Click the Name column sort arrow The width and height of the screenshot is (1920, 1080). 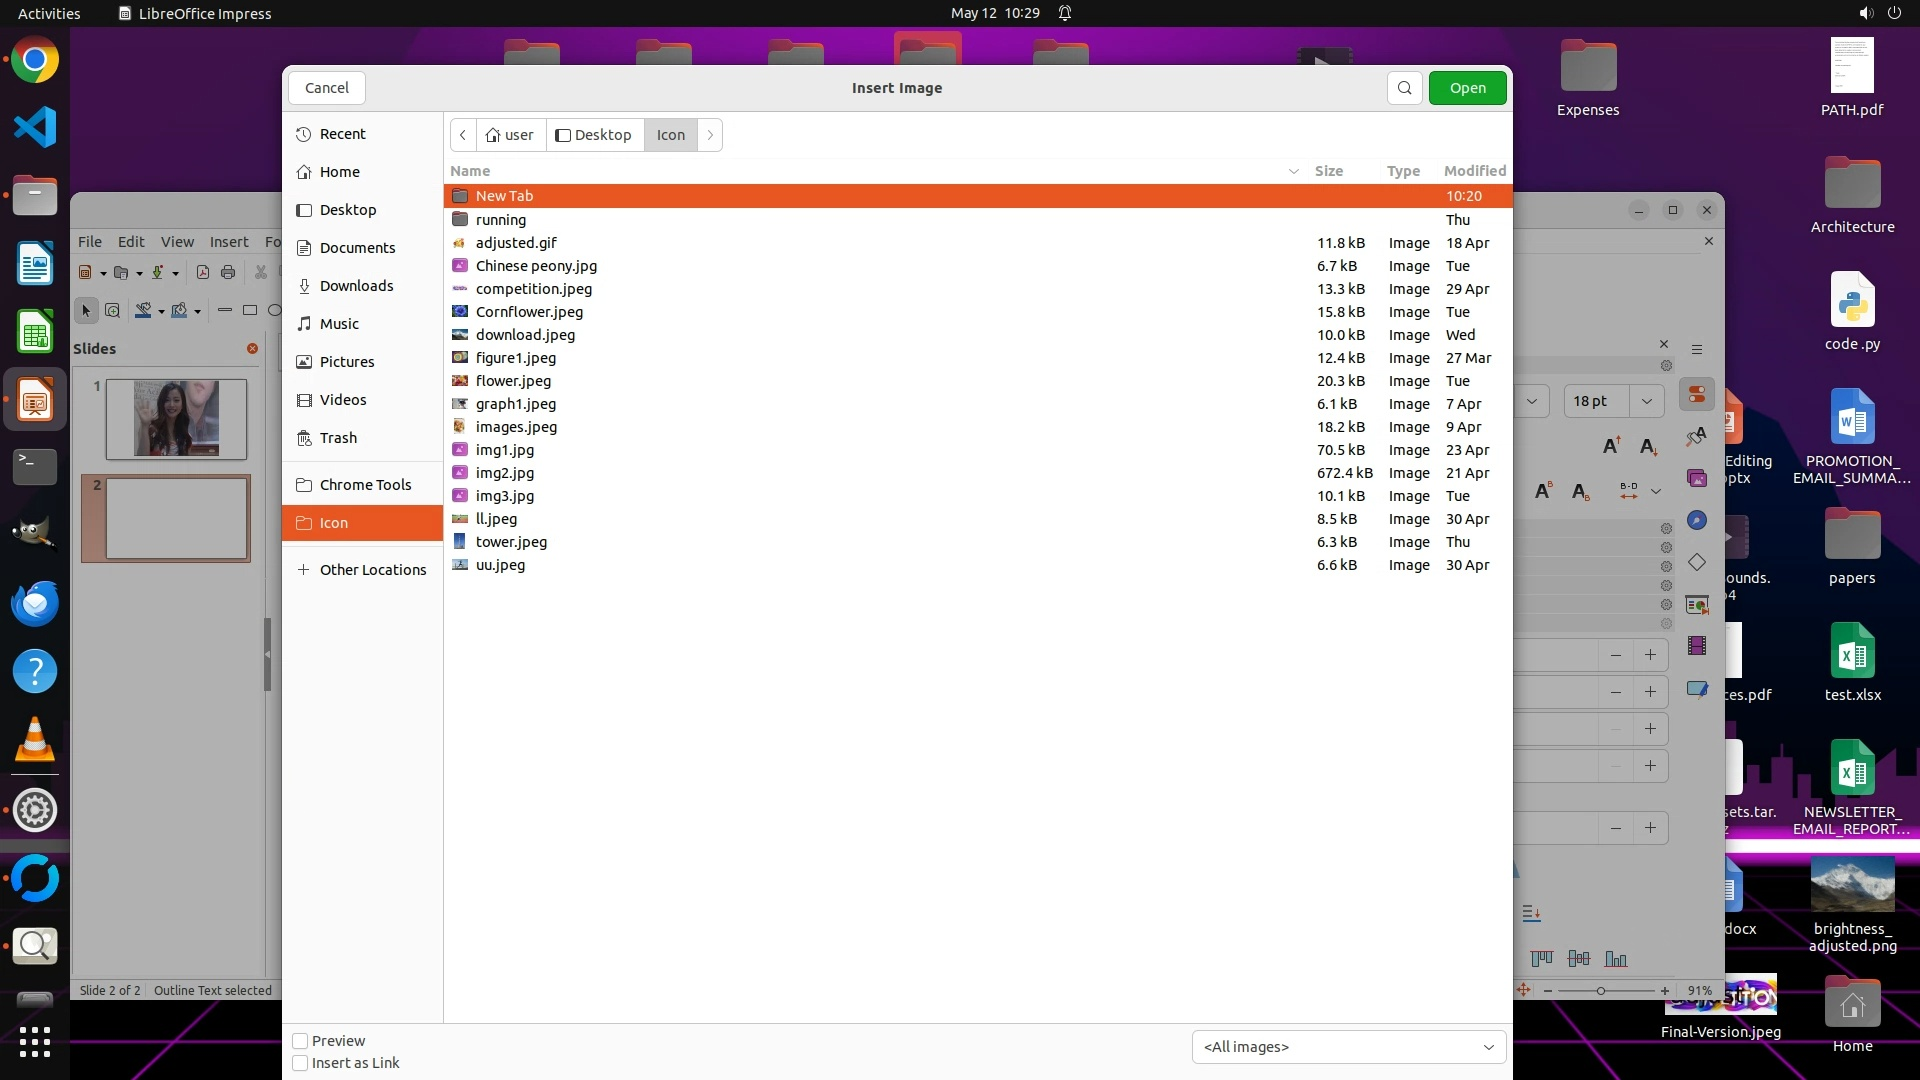click(1293, 171)
